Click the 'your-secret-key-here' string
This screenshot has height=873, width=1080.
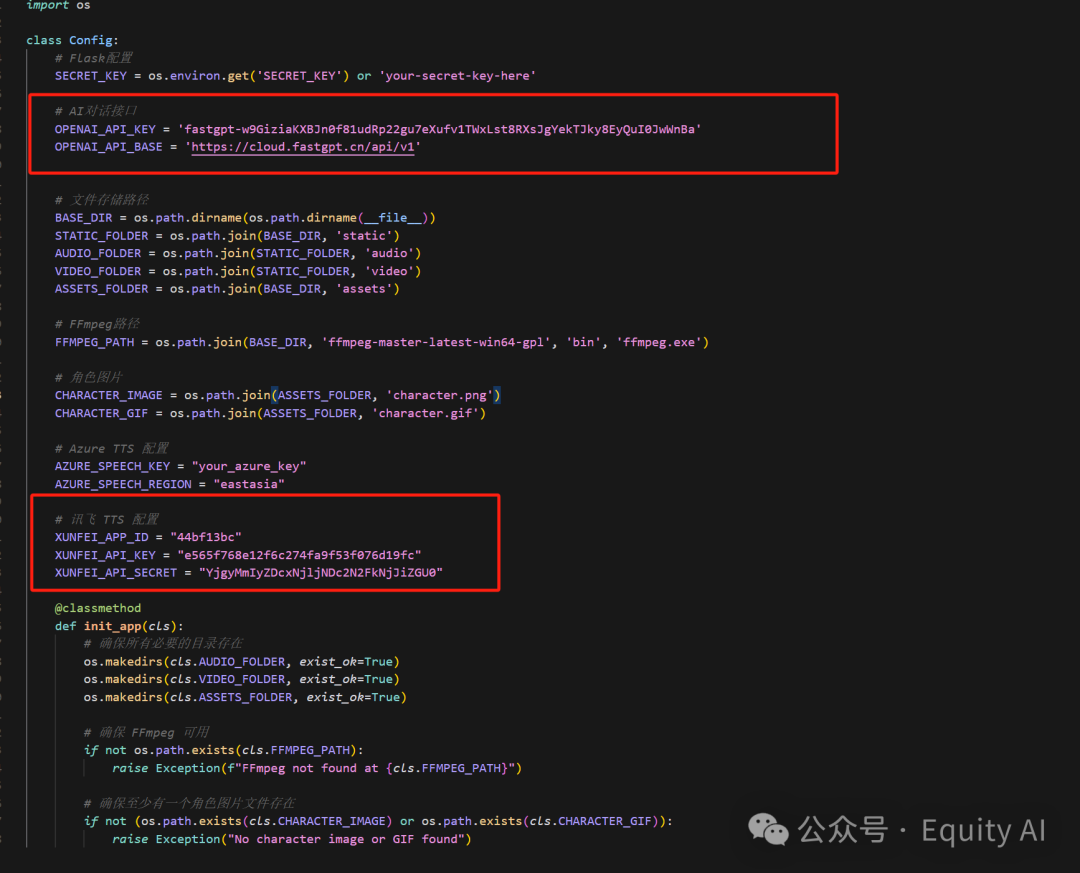click(457, 76)
